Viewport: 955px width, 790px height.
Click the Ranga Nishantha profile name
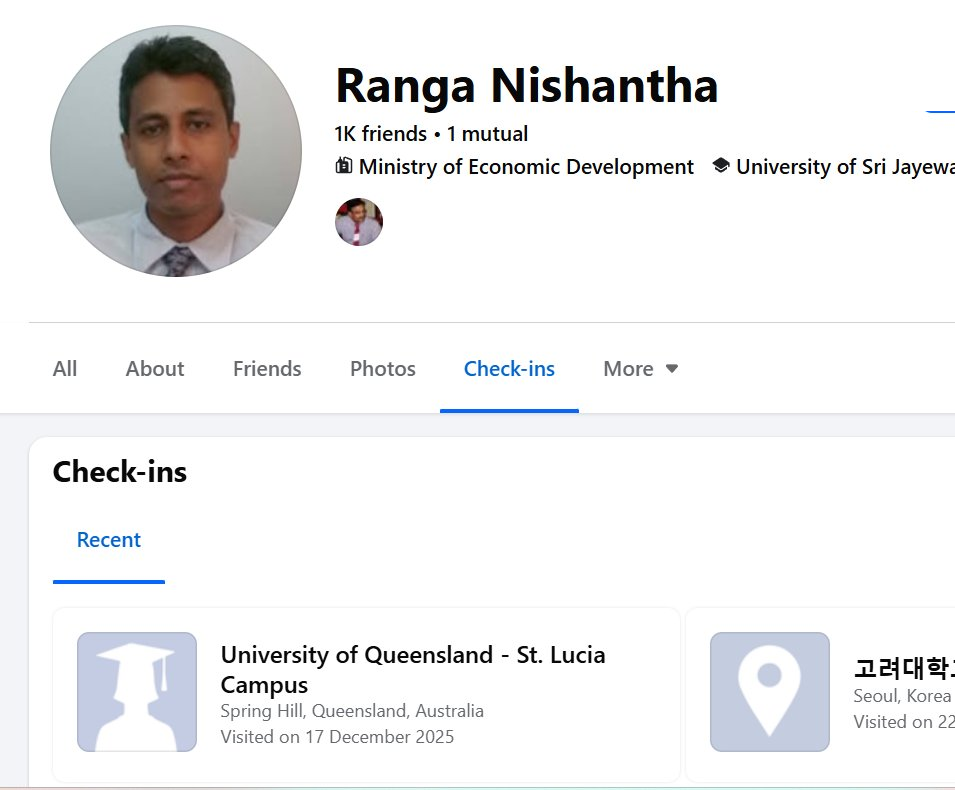527,85
